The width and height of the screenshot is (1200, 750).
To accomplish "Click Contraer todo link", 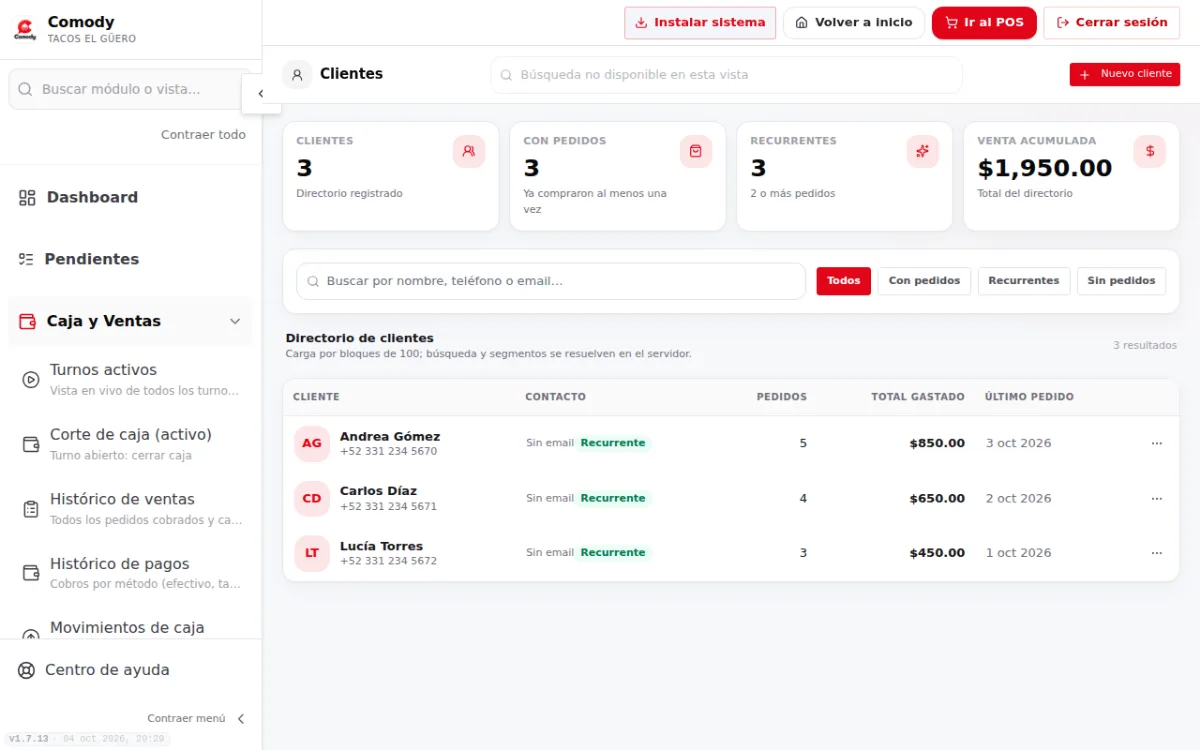I will click(x=203, y=134).
